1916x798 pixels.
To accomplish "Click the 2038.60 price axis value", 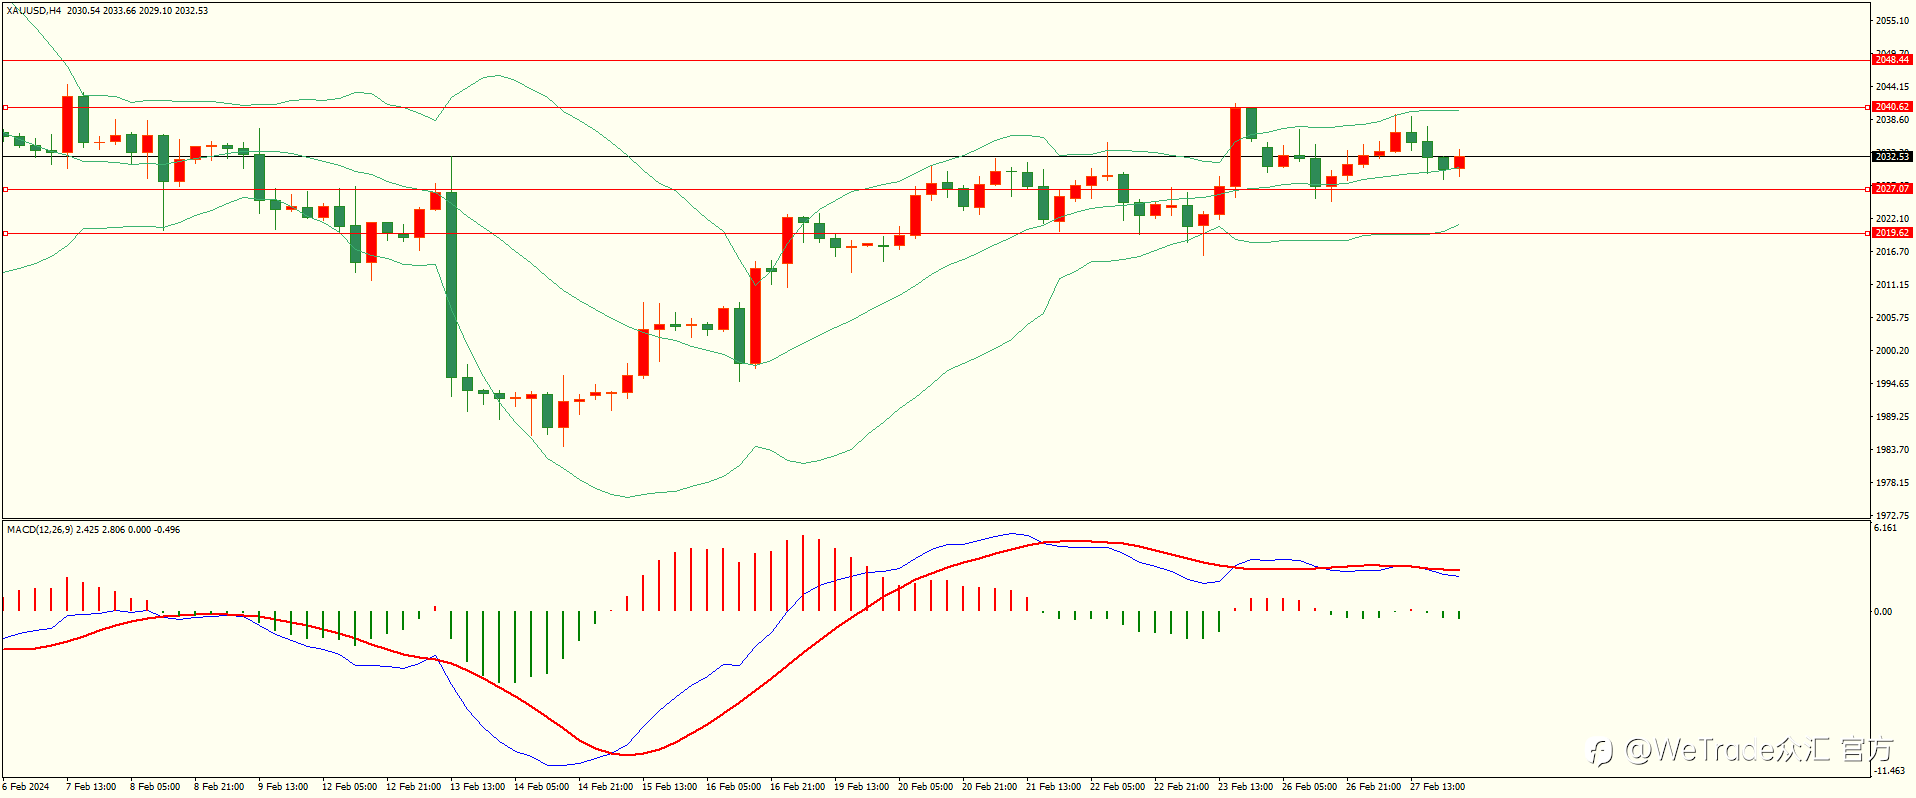I will click(1892, 120).
